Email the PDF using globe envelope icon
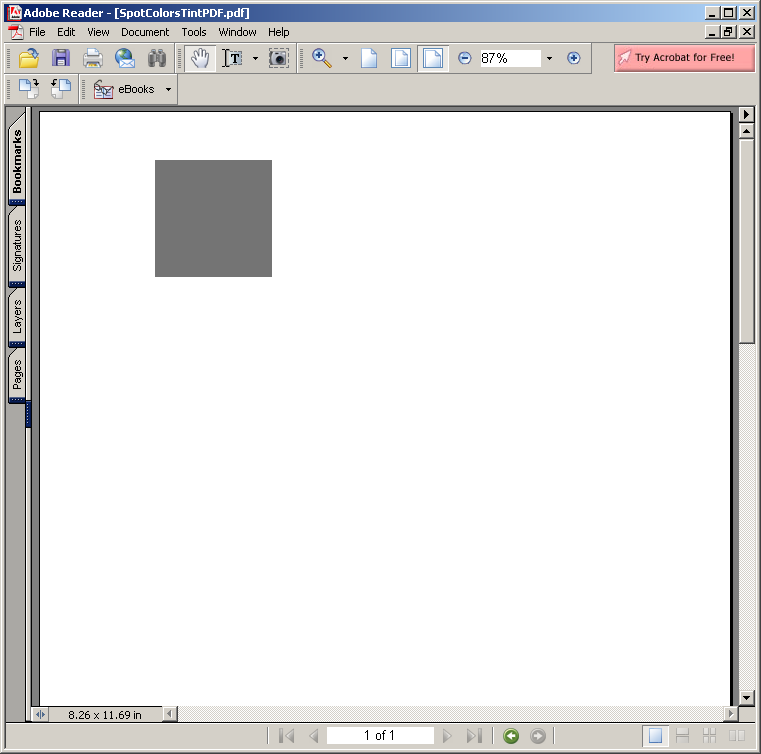This screenshot has height=754, width=761. (x=125, y=58)
